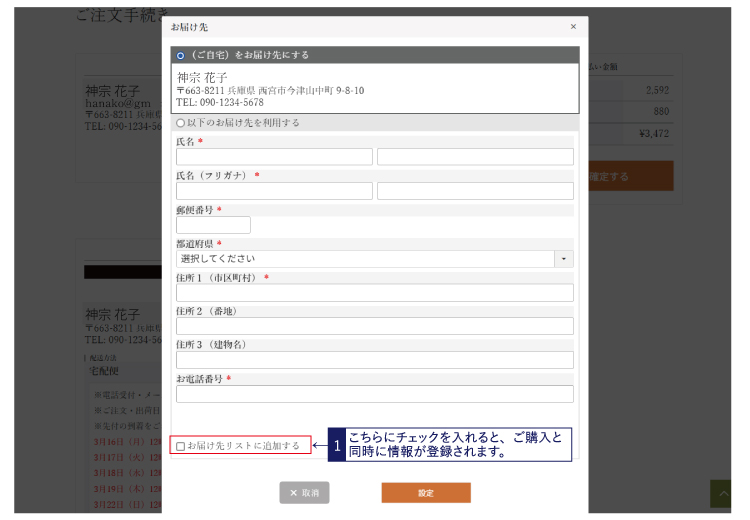This screenshot has width=750, height=520.
Task: Click the 神宗 花子 home address box
Action: click(x=376, y=89)
